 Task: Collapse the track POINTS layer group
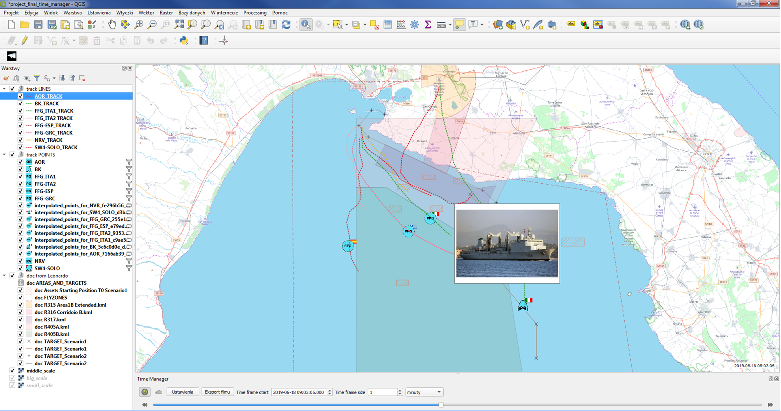4,154
